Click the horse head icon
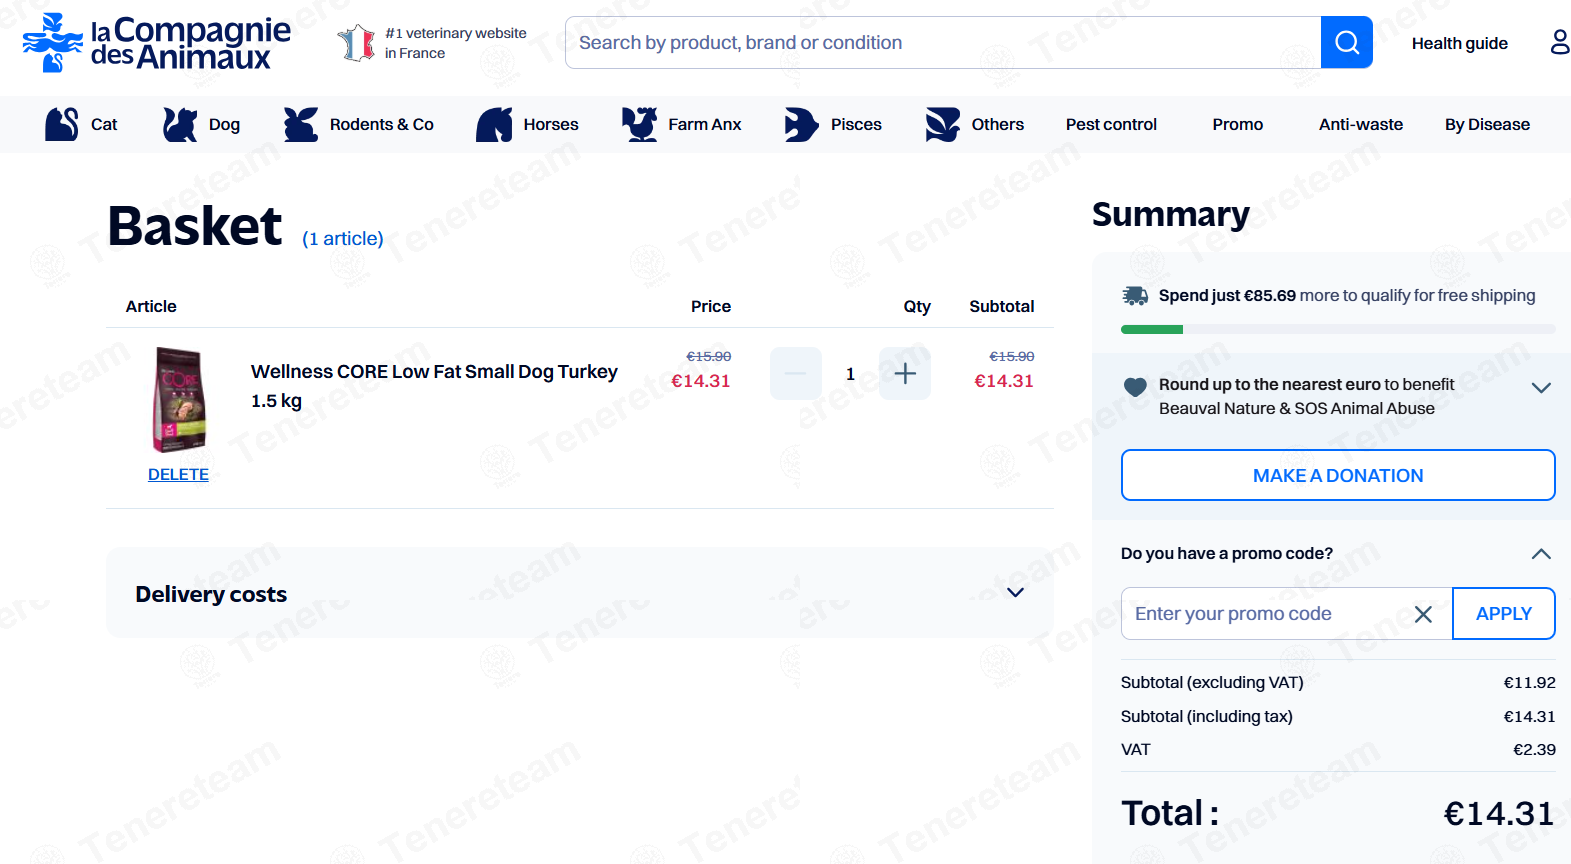This screenshot has width=1571, height=864. [494, 124]
